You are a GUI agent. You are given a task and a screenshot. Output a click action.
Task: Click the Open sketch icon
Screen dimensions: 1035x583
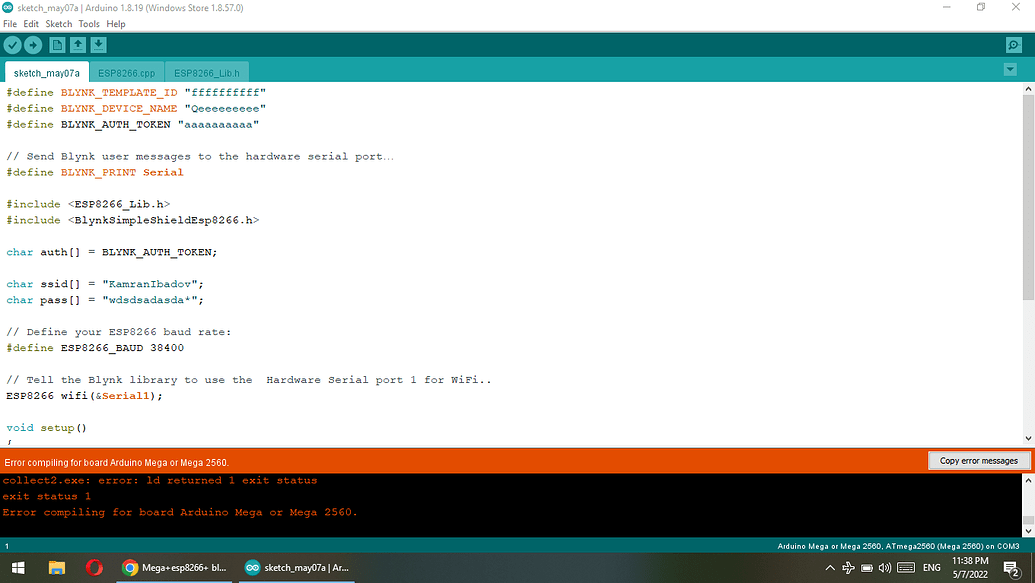point(78,44)
